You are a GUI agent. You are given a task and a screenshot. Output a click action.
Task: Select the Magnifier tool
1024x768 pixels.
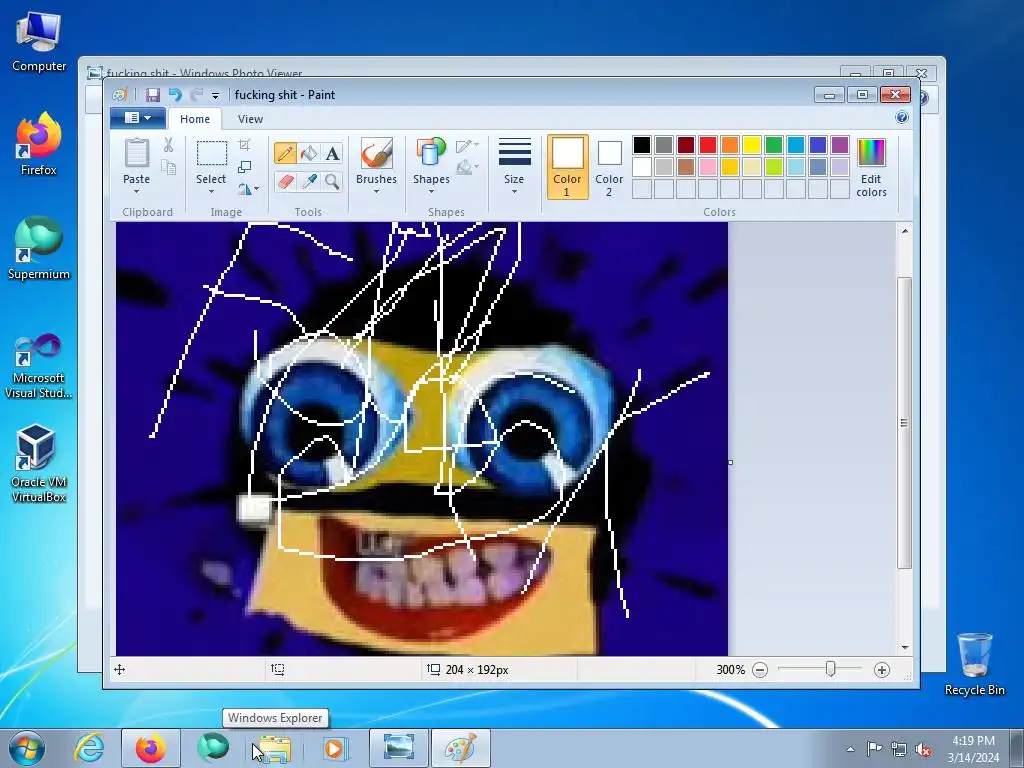[x=332, y=181]
